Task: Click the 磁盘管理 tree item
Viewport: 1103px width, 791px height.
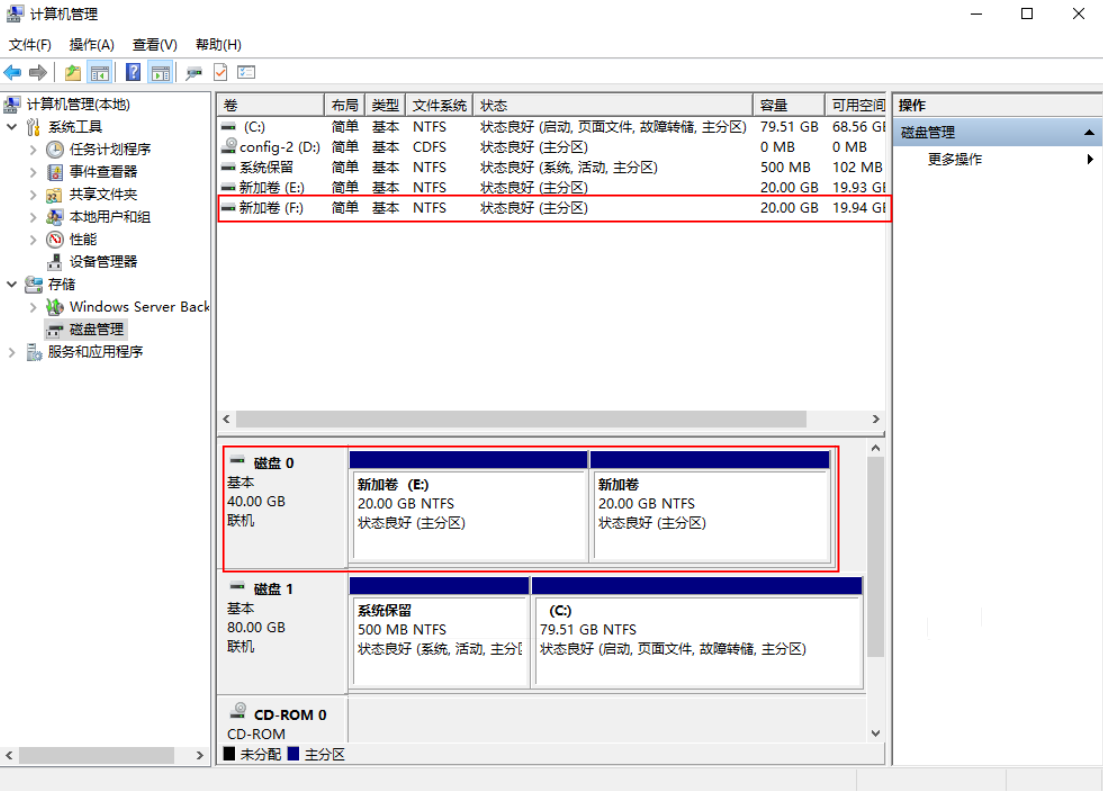Action: [97, 329]
